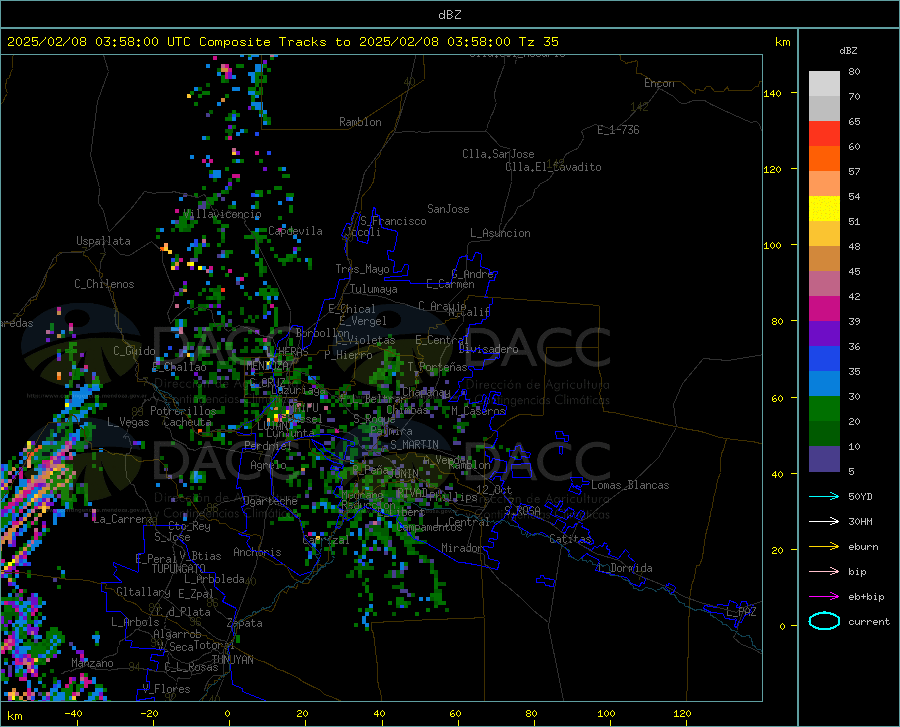Click the 'Ramblon' label near the top
The width and height of the screenshot is (900, 727).
coord(360,122)
